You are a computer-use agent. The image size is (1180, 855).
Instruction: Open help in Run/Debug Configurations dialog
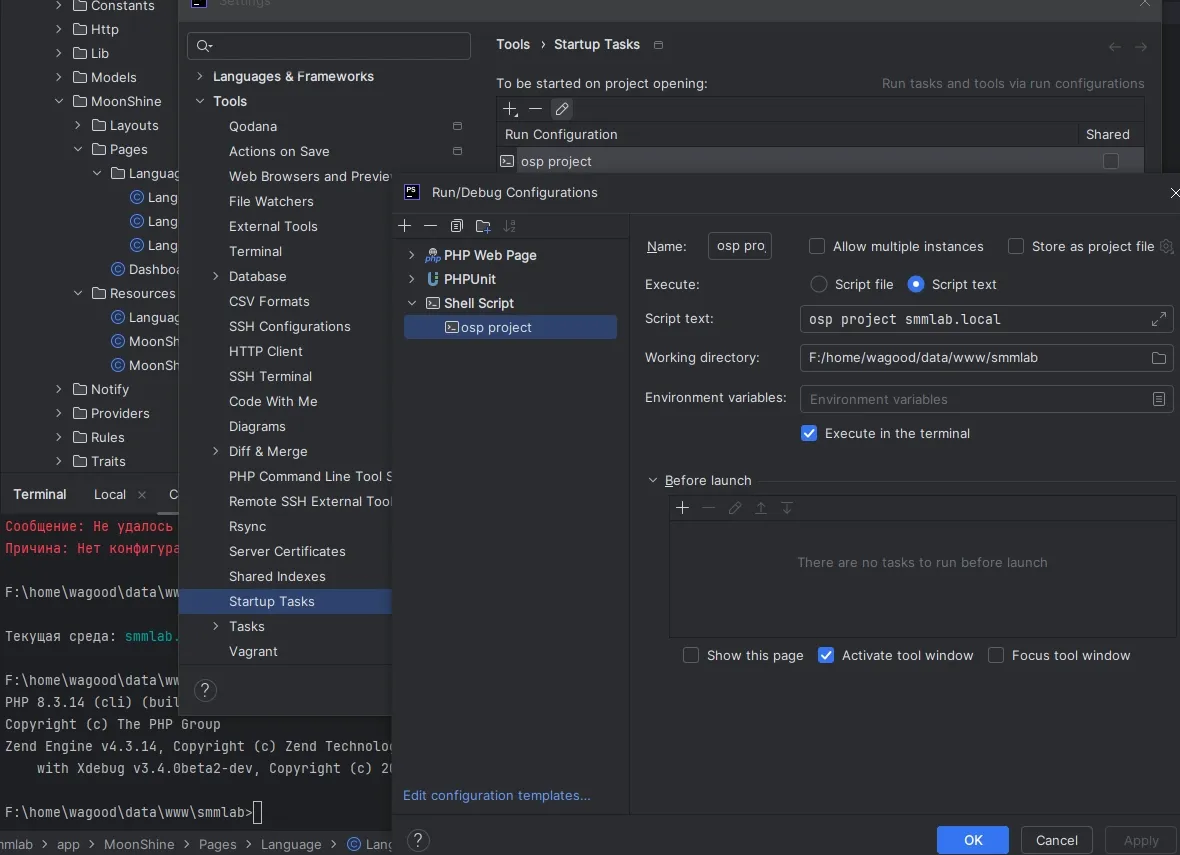point(418,840)
